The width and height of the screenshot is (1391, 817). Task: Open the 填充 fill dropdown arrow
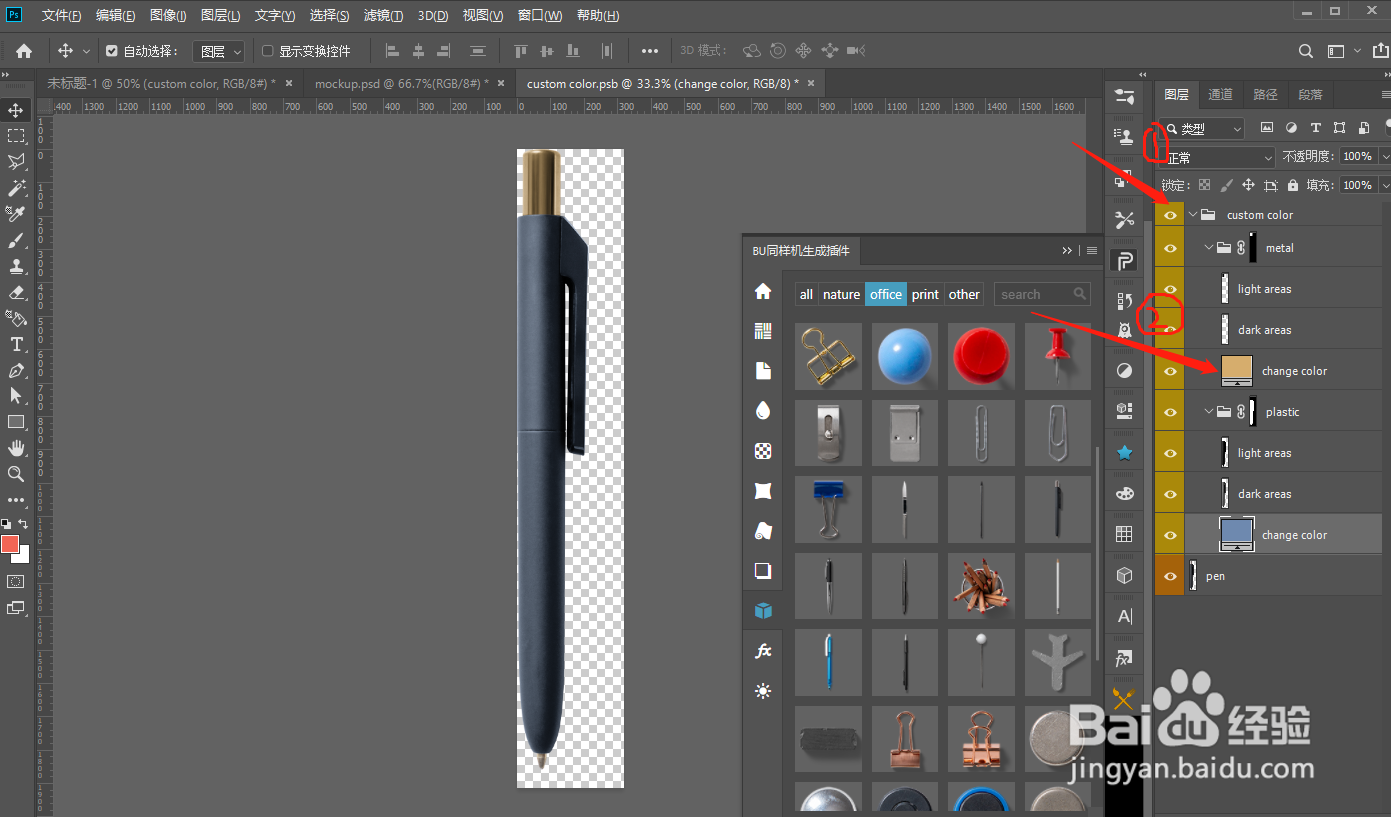[x=1384, y=185]
